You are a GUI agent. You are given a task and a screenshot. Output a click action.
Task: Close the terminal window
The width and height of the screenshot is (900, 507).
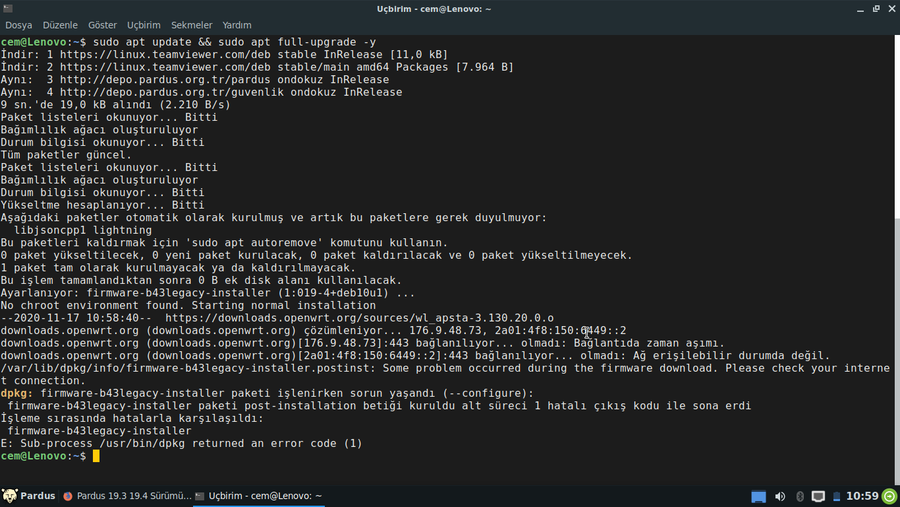pyautogui.click(x=892, y=9)
